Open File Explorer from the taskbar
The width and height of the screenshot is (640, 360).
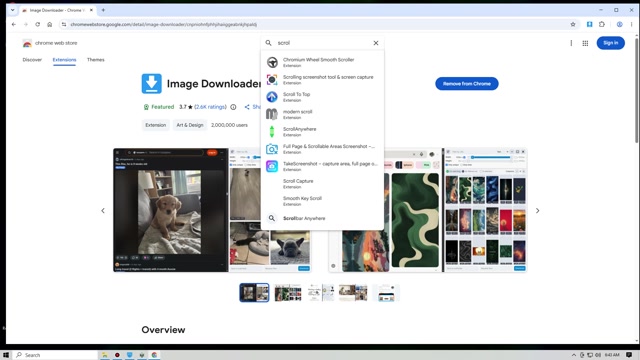[105, 355]
